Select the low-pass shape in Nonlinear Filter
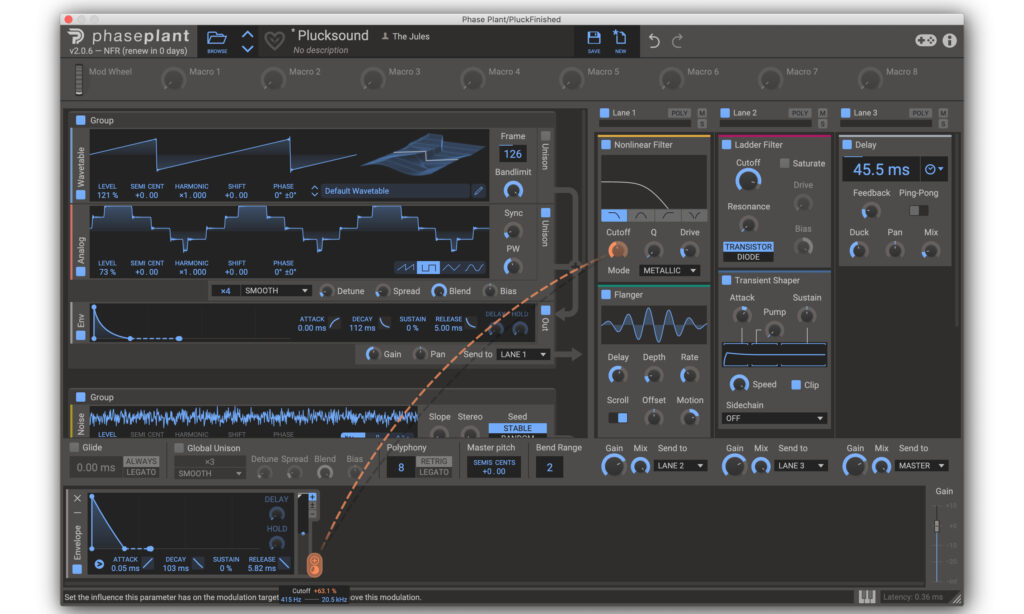Screen dimensions: 1024x614 [613, 216]
